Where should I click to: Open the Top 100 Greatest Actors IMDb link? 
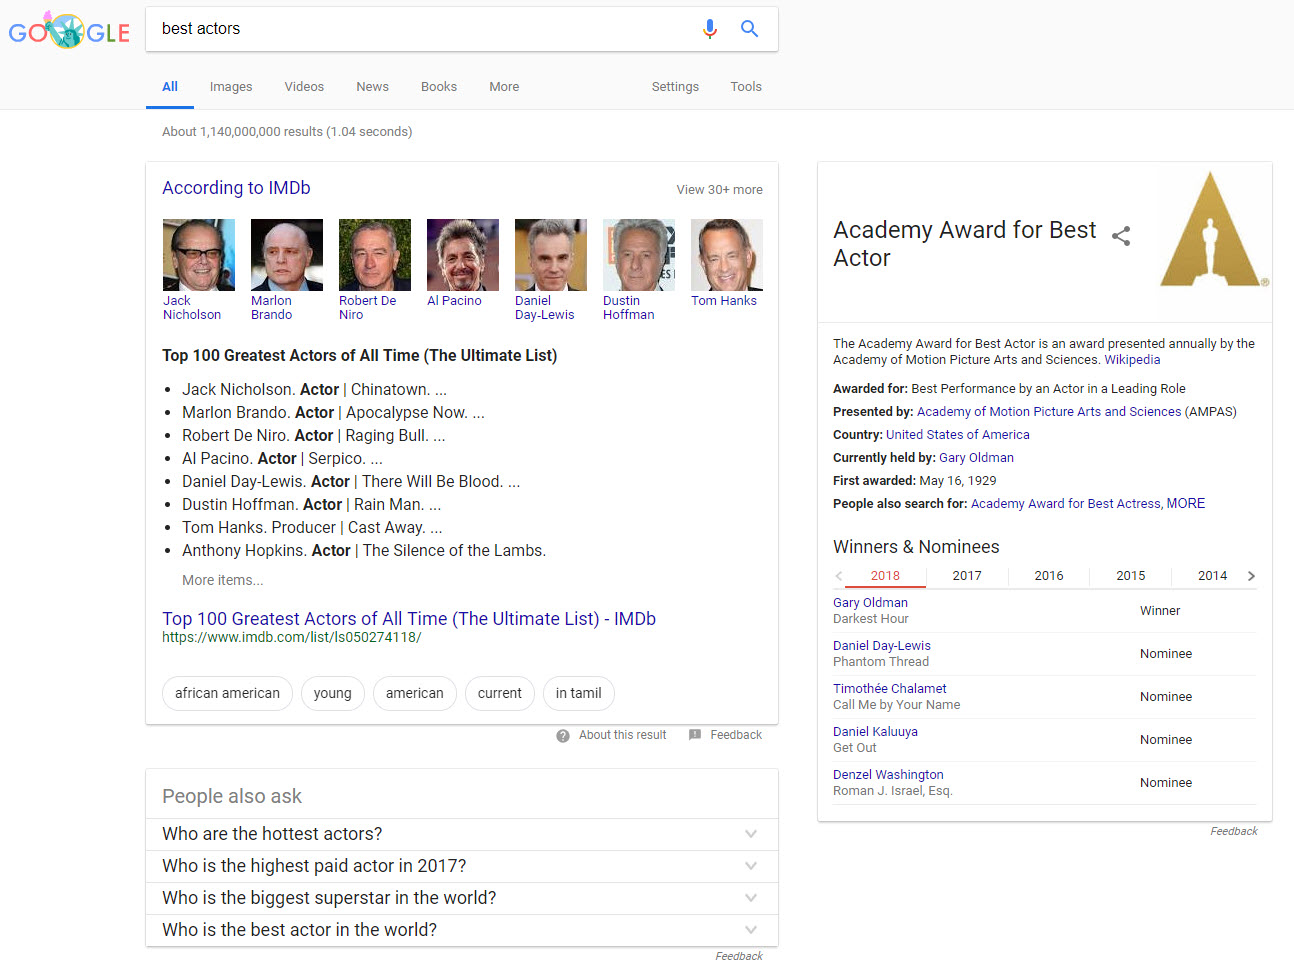click(x=409, y=619)
